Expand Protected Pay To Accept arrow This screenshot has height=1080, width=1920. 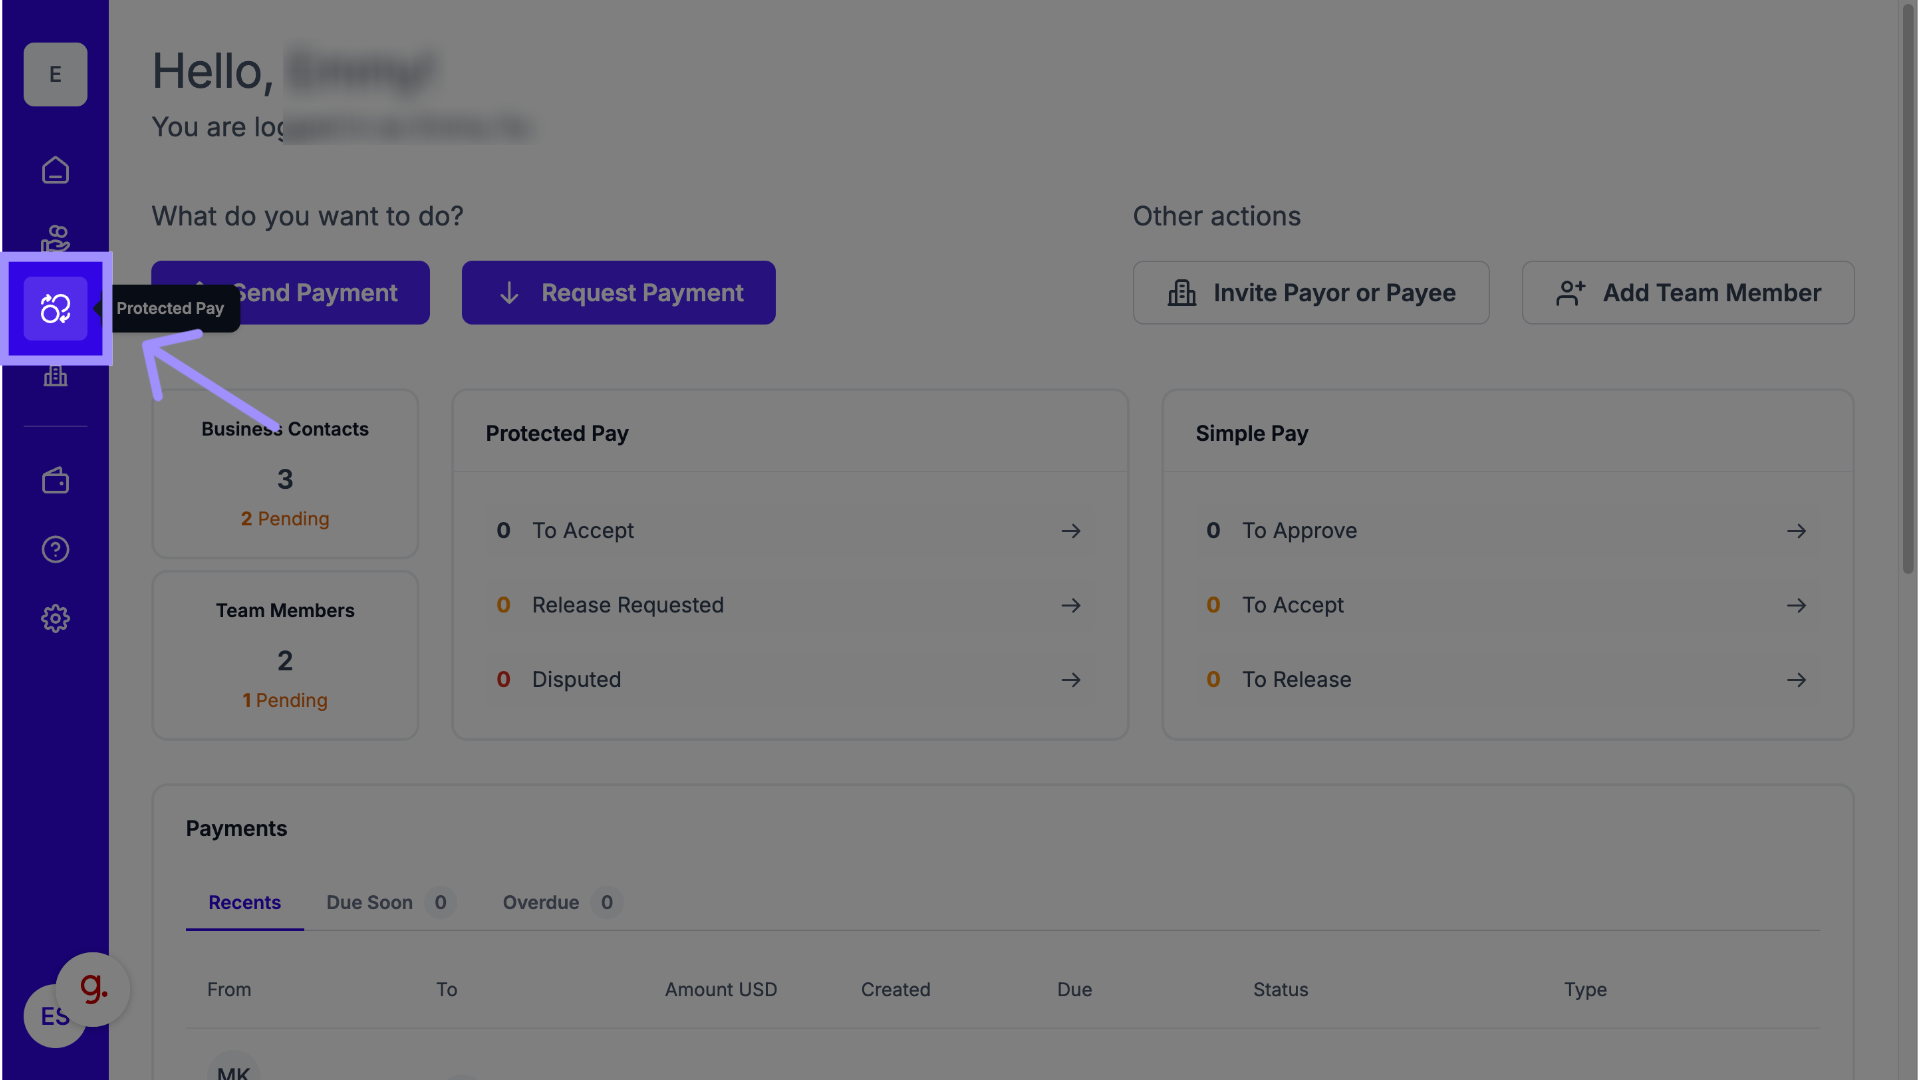1070,531
